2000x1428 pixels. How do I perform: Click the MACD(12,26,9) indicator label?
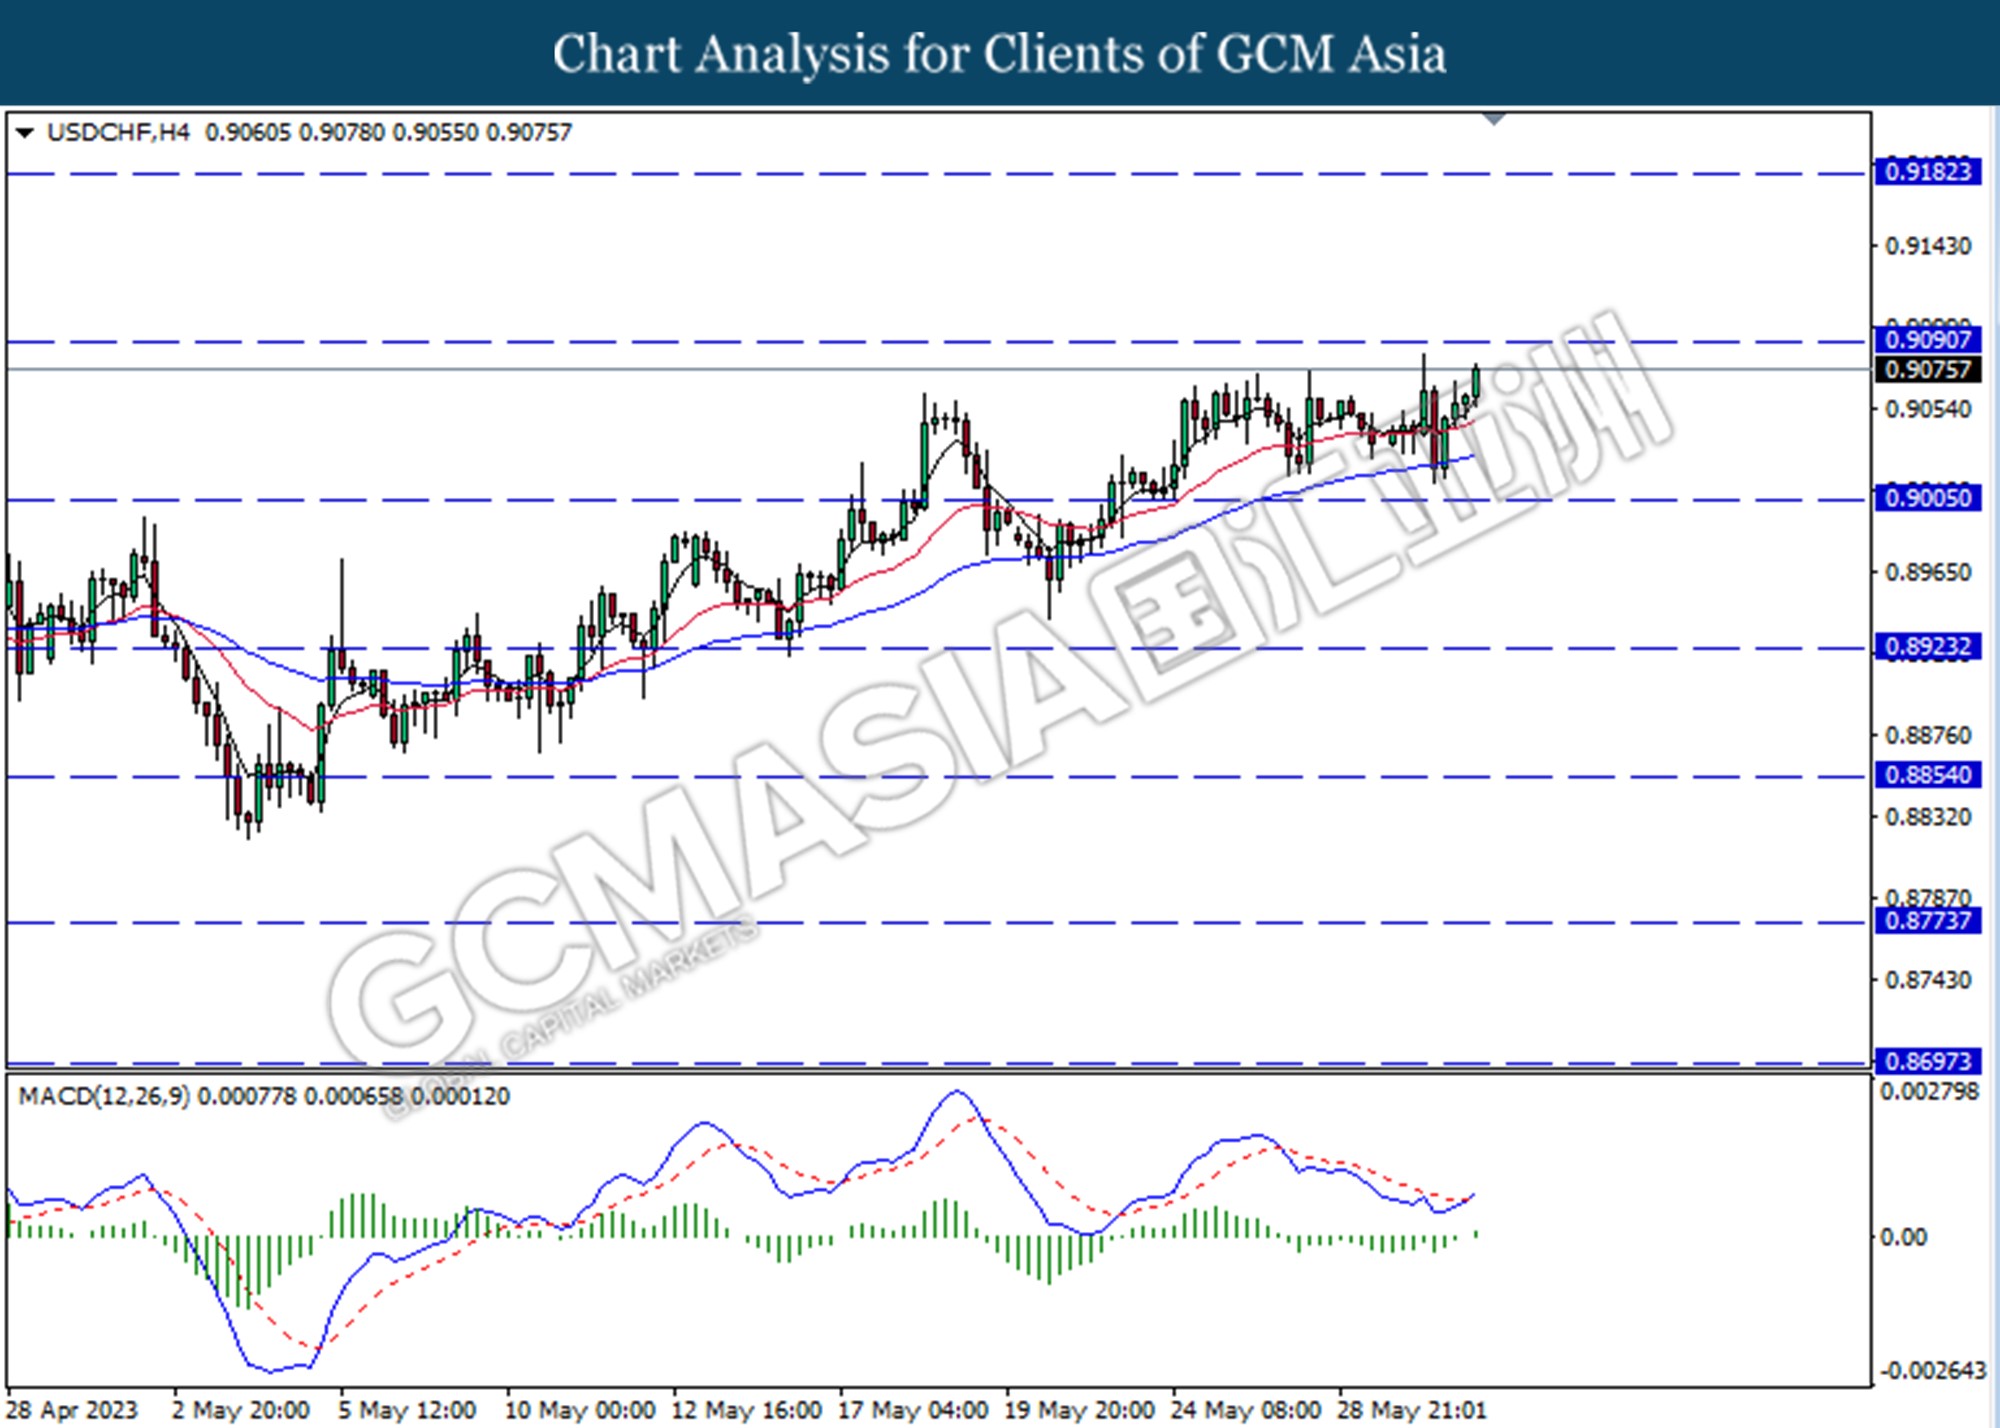click(103, 1097)
